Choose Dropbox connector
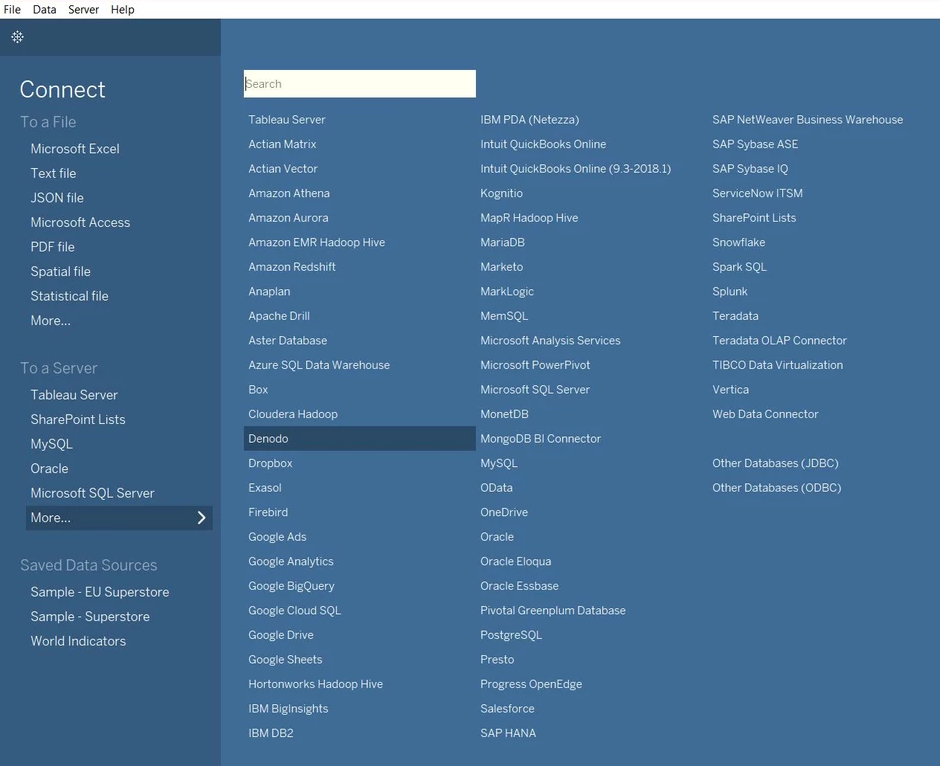Image resolution: width=940 pixels, height=766 pixels. pos(270,463)
